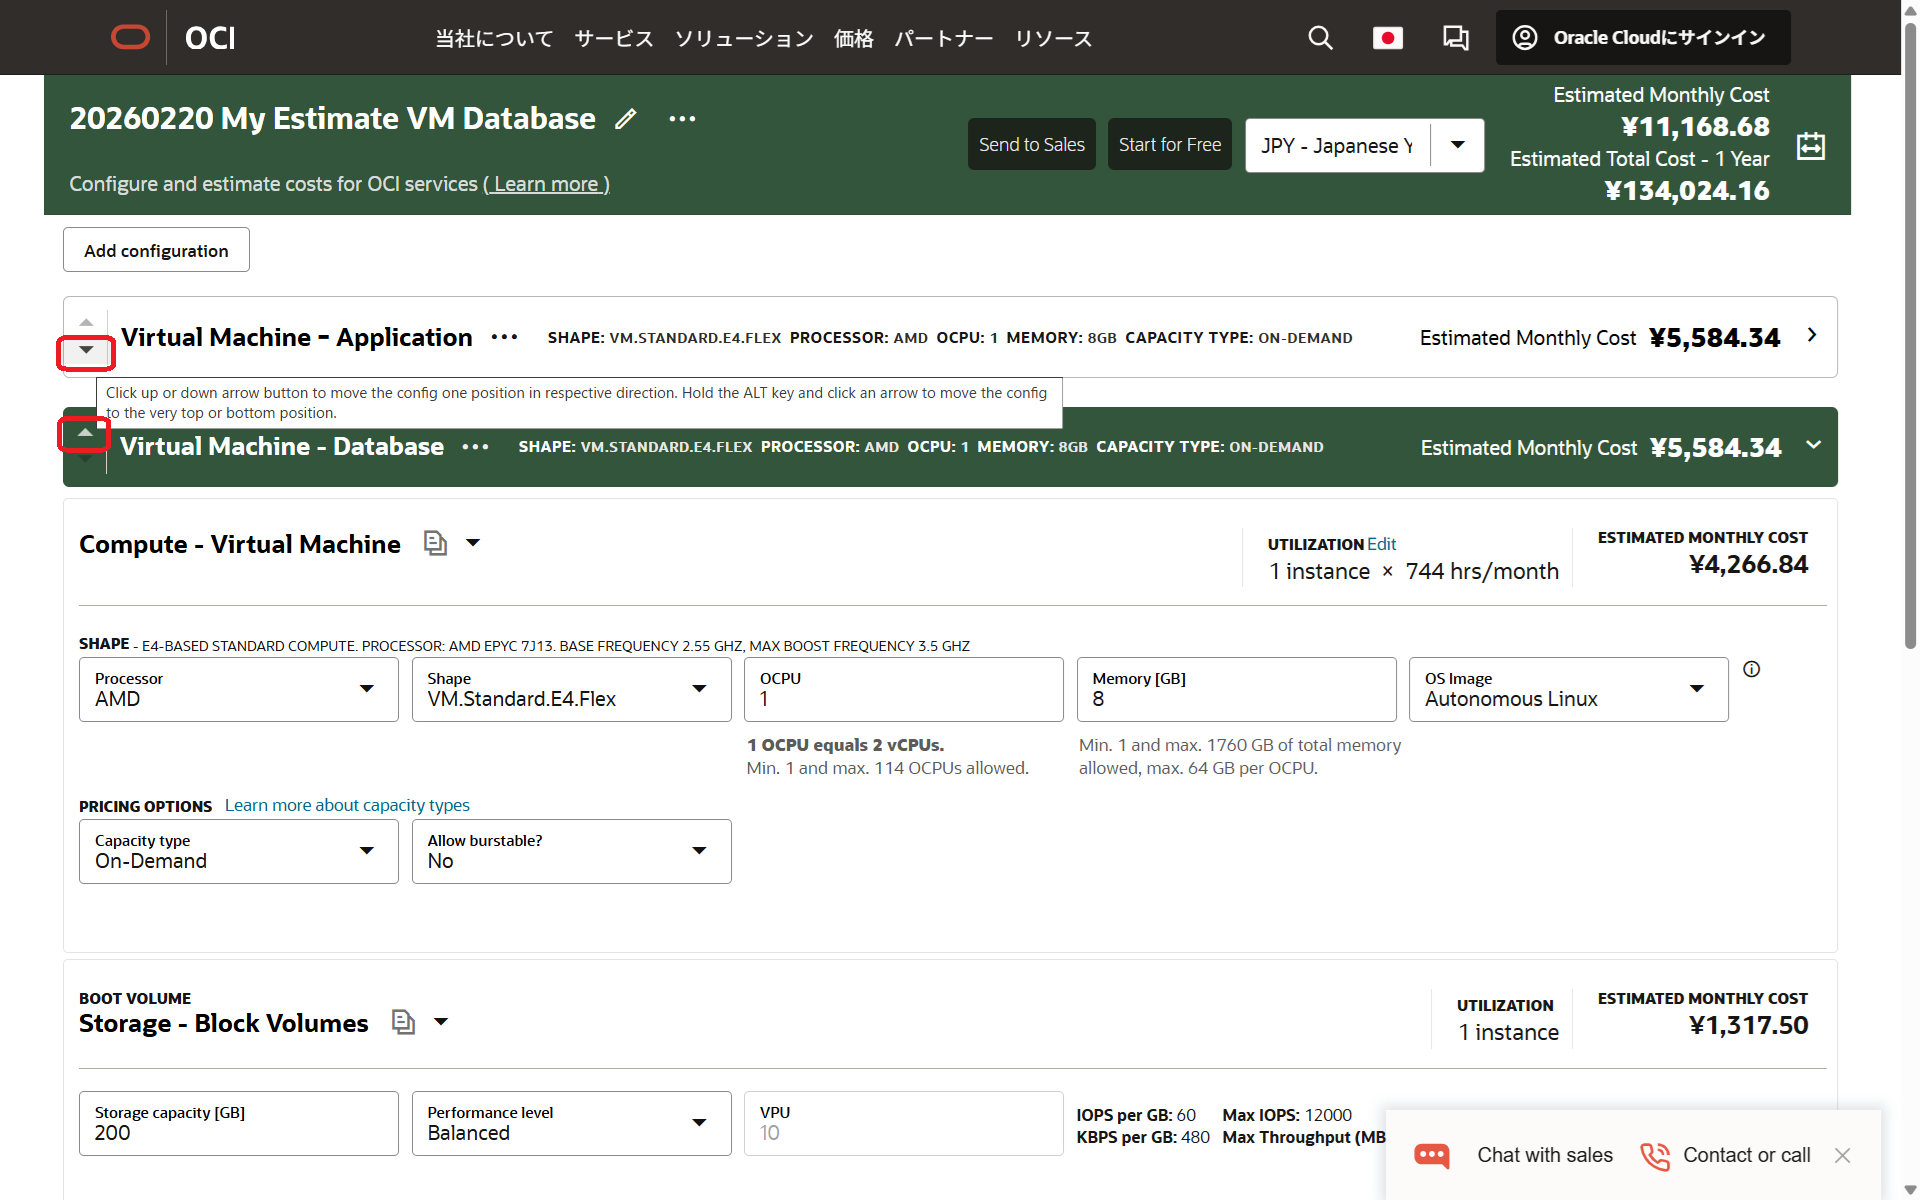Collapse the Virtual Machine - Database section chevron
The image size is (1920, 1200).
click(1813, 445)
